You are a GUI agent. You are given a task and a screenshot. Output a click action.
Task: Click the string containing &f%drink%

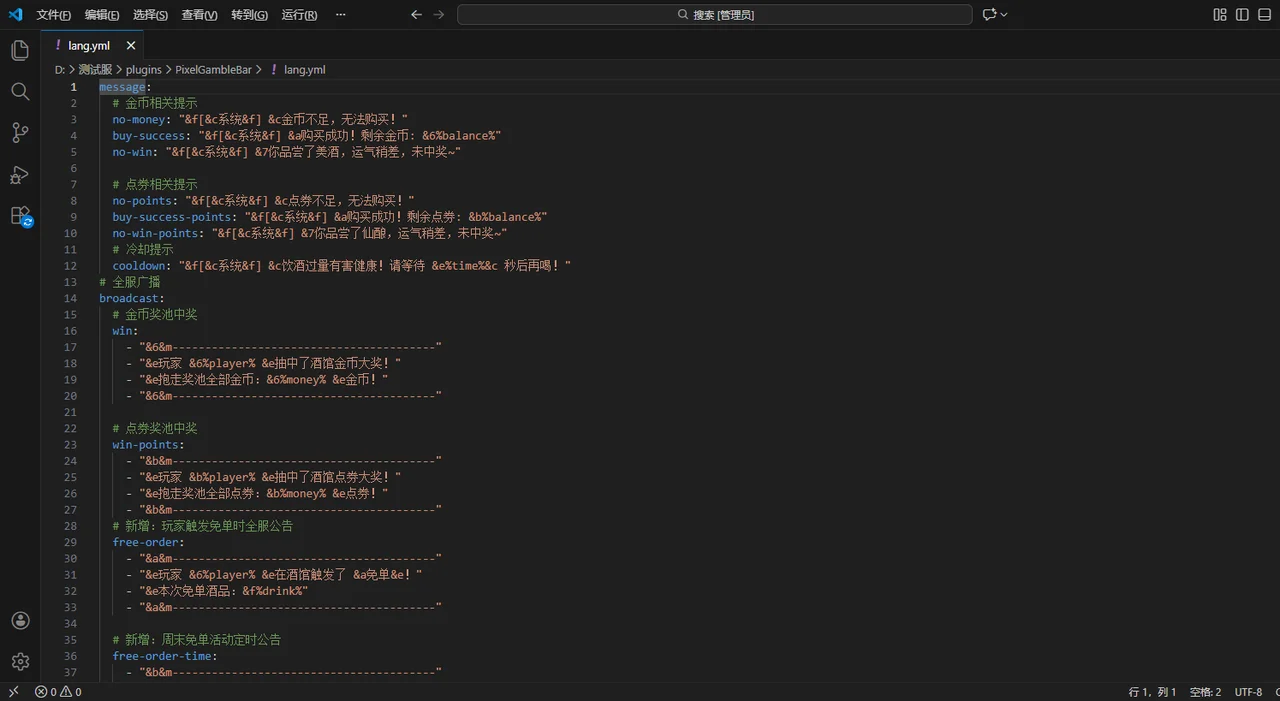pos(224,591)
